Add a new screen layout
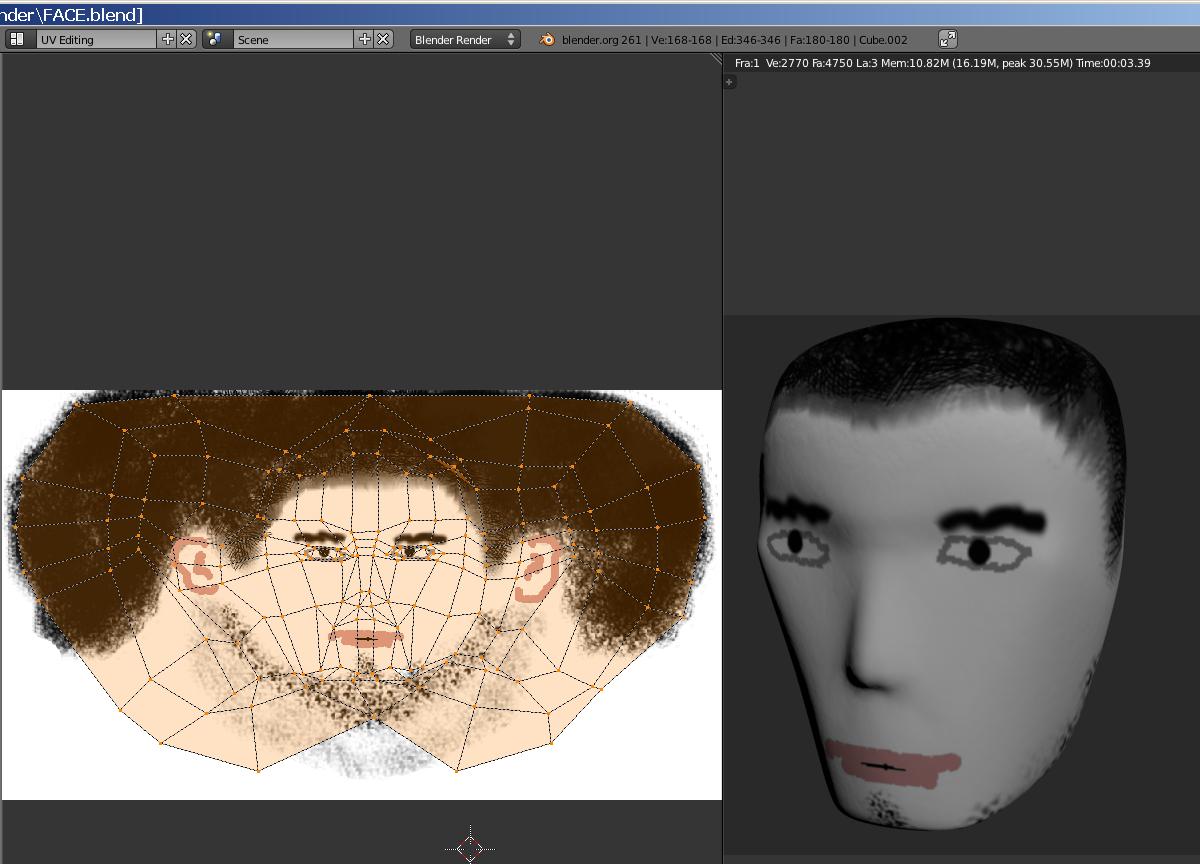Viewport: 1200px width, 864px height. pos(167,39)
